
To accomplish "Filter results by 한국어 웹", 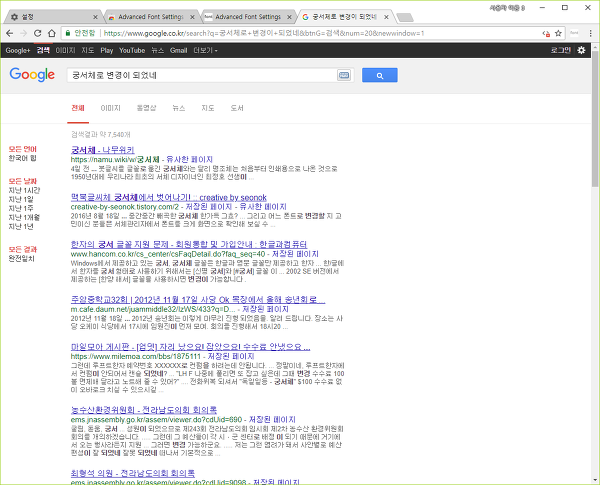I will pyautogui.click(x=22, y=158).
